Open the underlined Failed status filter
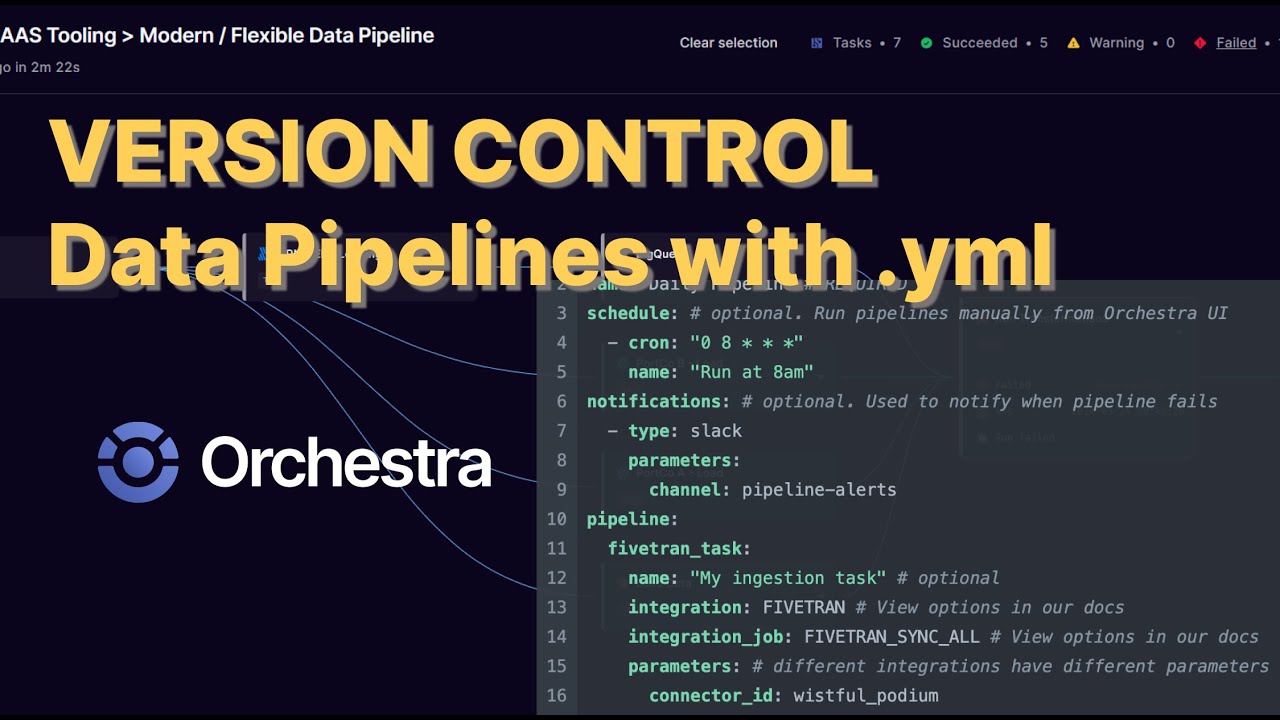The image size is (1280, 720). coord(1236,43)
